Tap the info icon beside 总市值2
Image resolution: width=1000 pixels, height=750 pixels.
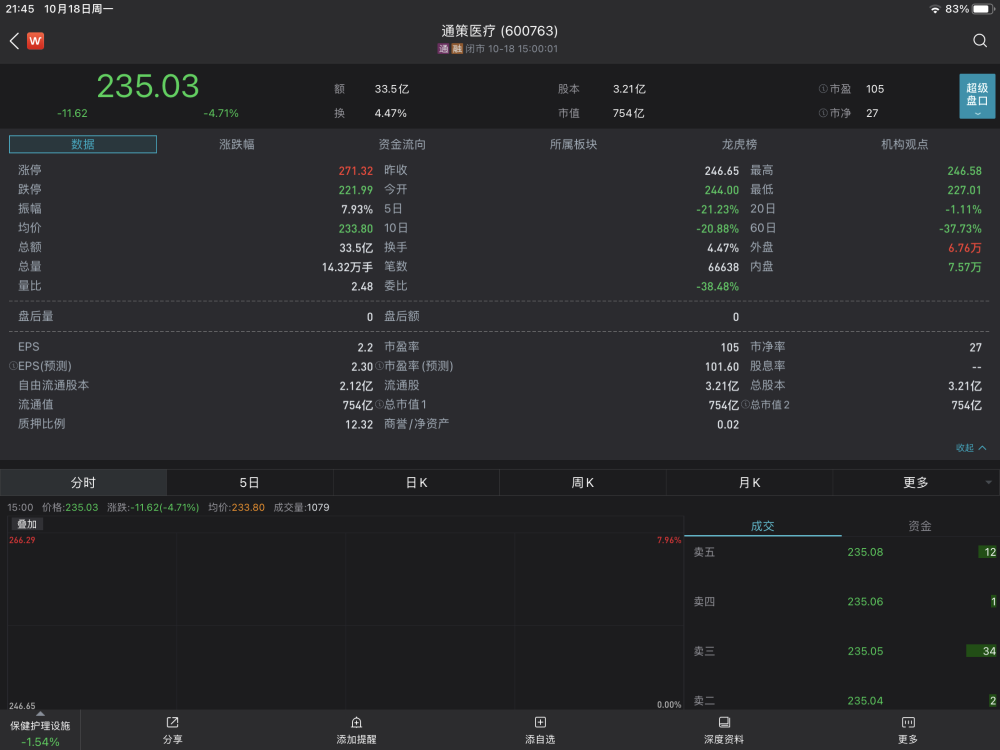tap(745, 404)
